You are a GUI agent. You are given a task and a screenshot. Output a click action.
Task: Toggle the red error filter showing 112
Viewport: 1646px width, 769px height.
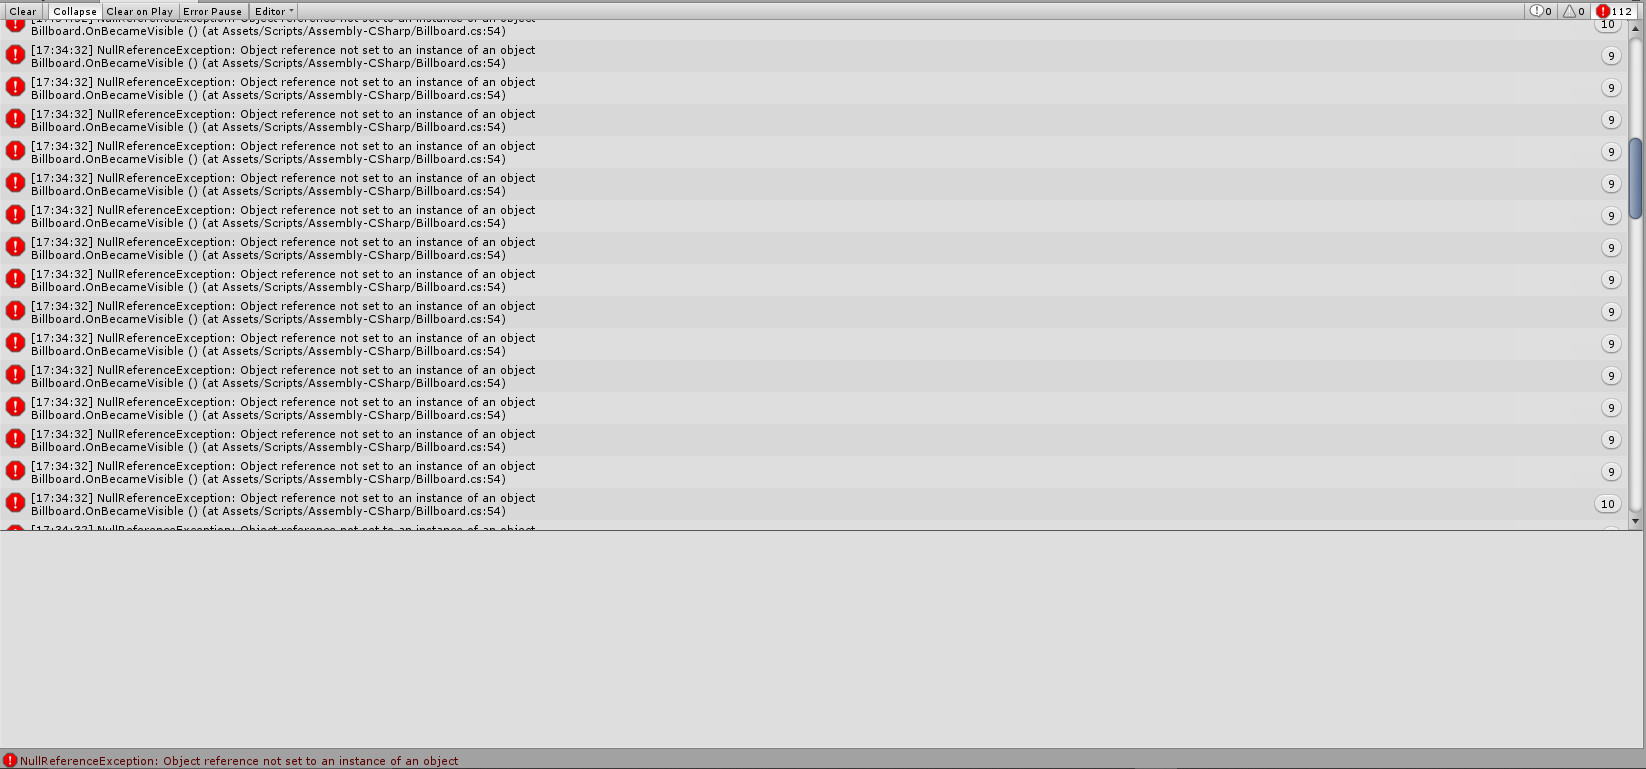1615,11
